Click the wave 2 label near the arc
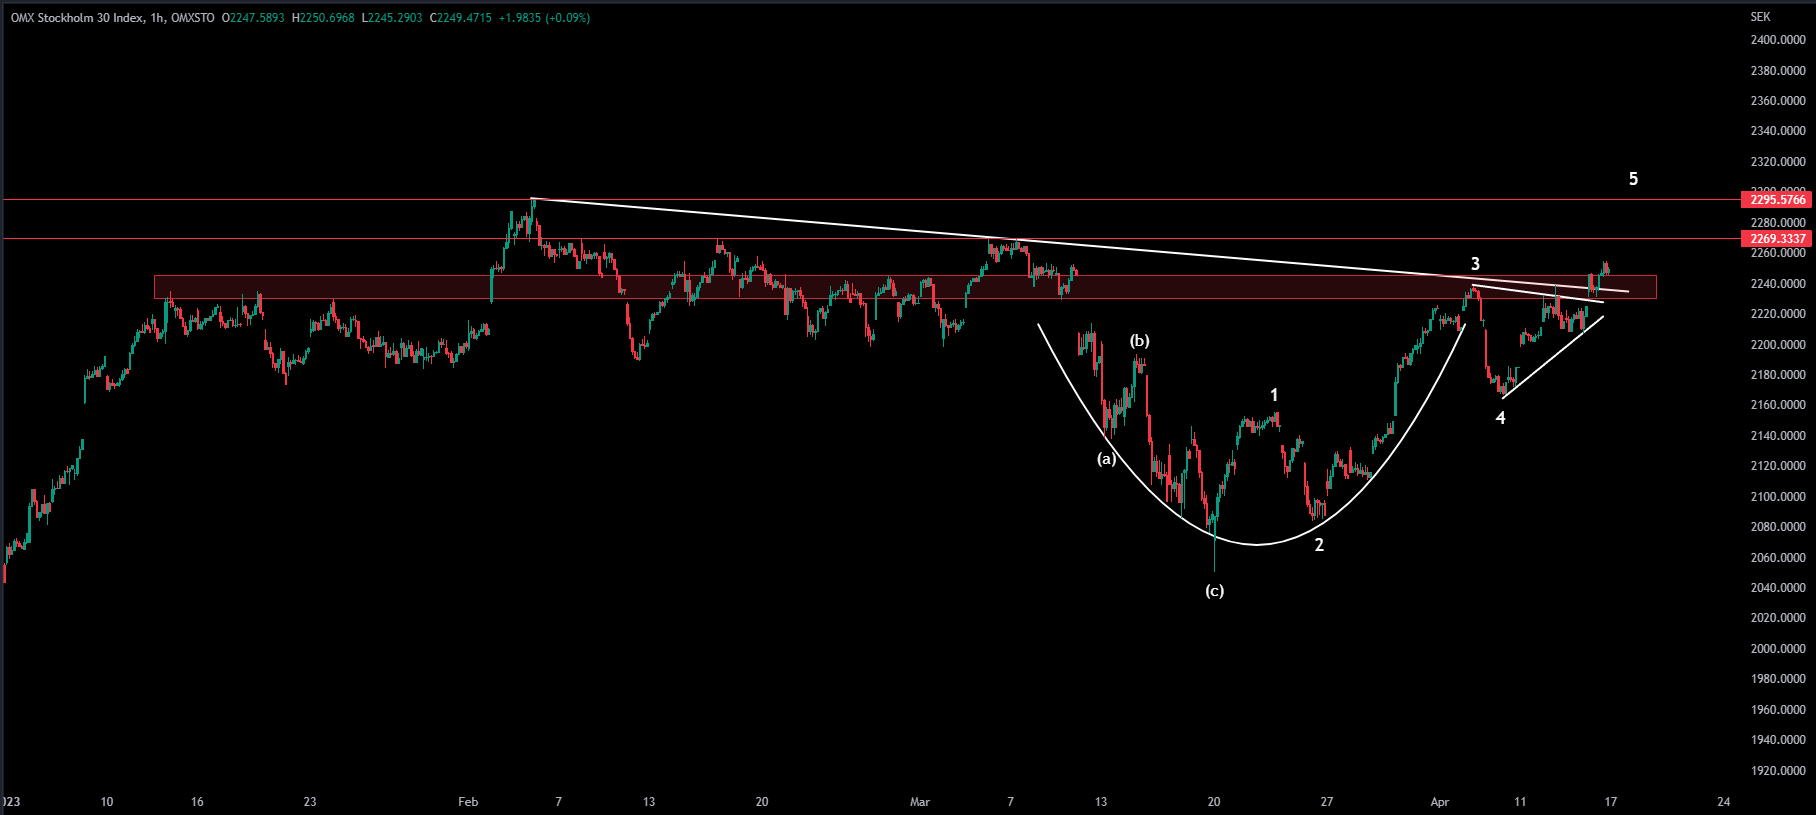The width and height of the screenshot is (1816, 815). click(x=1319, y=545)
